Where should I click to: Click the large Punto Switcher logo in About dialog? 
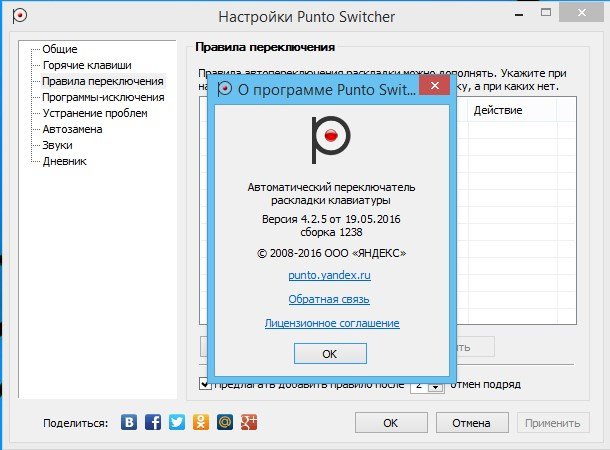pos(331,140)
